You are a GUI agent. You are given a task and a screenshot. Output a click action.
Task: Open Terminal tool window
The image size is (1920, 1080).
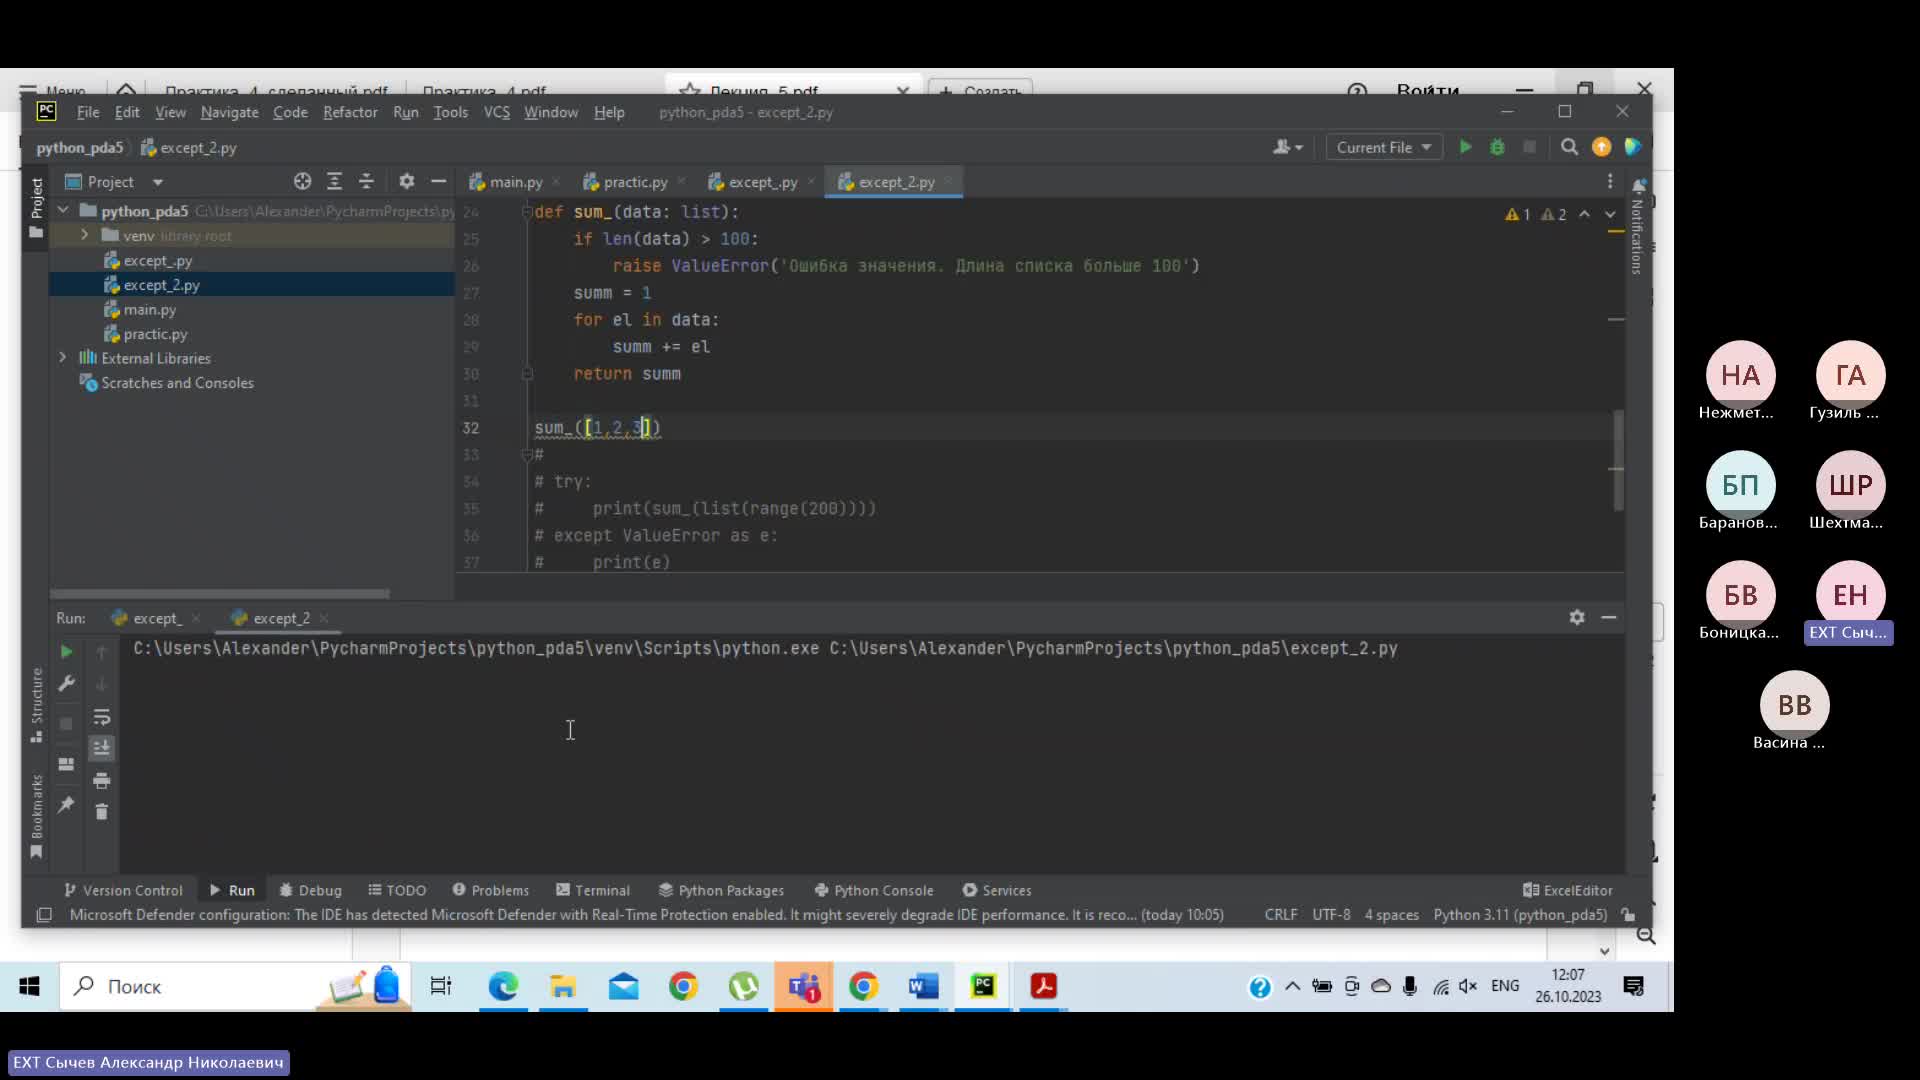tap(593, 890)
